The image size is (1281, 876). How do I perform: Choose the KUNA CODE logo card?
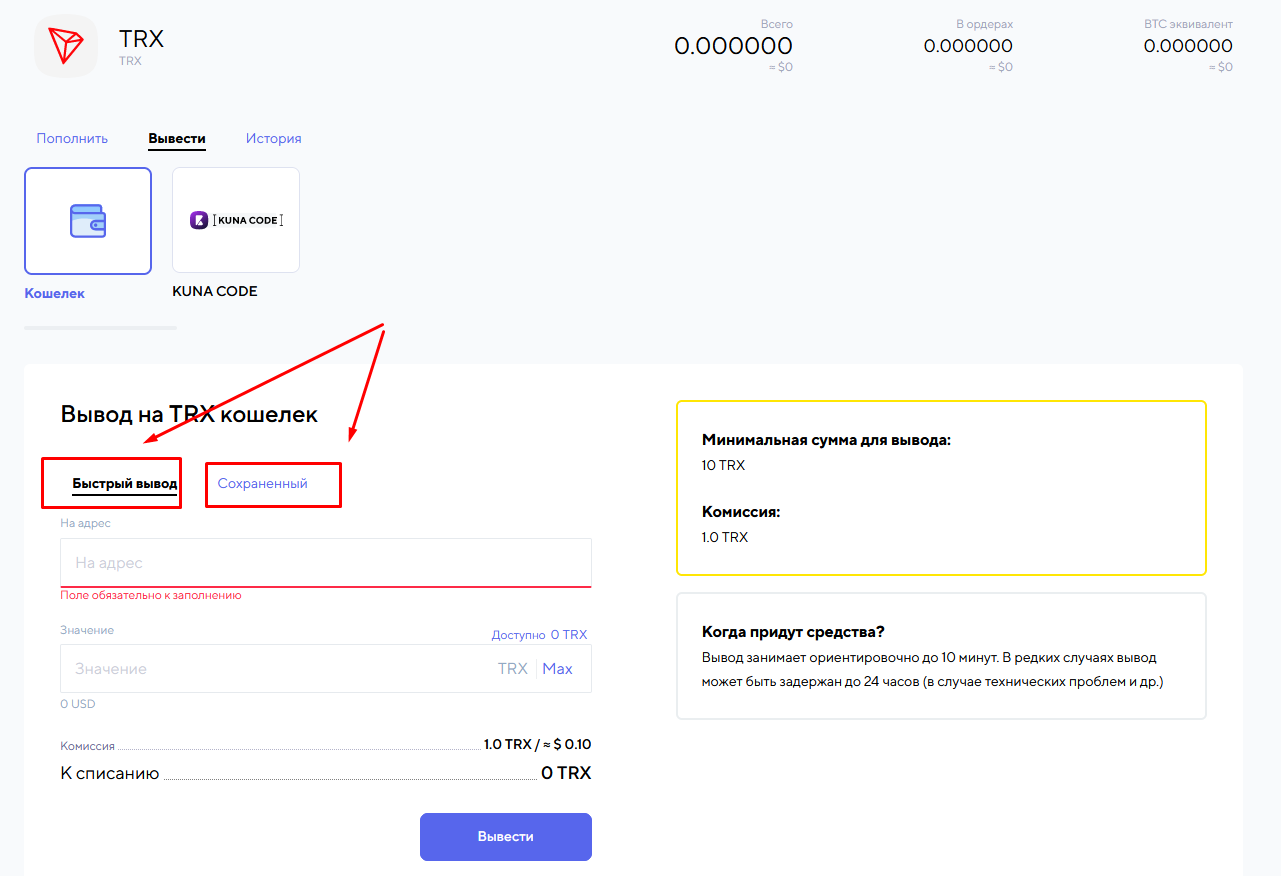[x=236, y=221]
